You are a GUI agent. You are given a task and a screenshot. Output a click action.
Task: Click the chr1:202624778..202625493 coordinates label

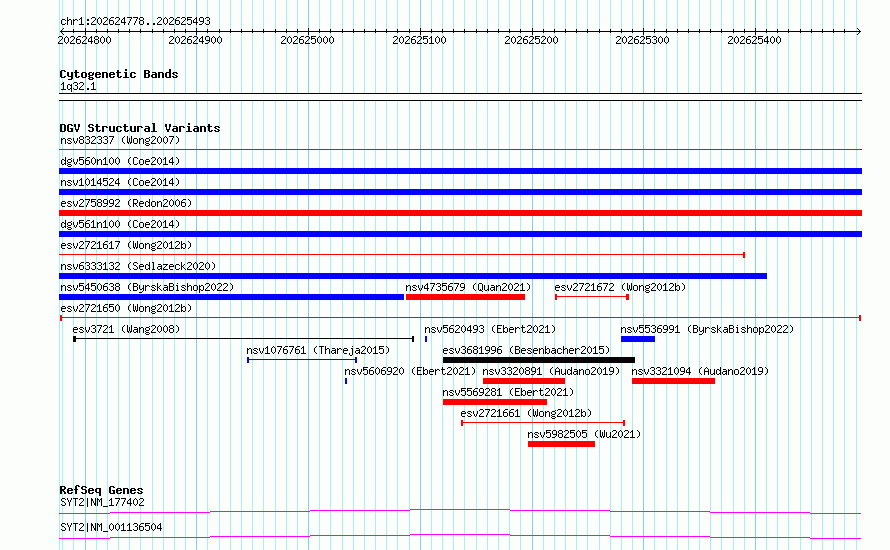(x=135, y=21)
